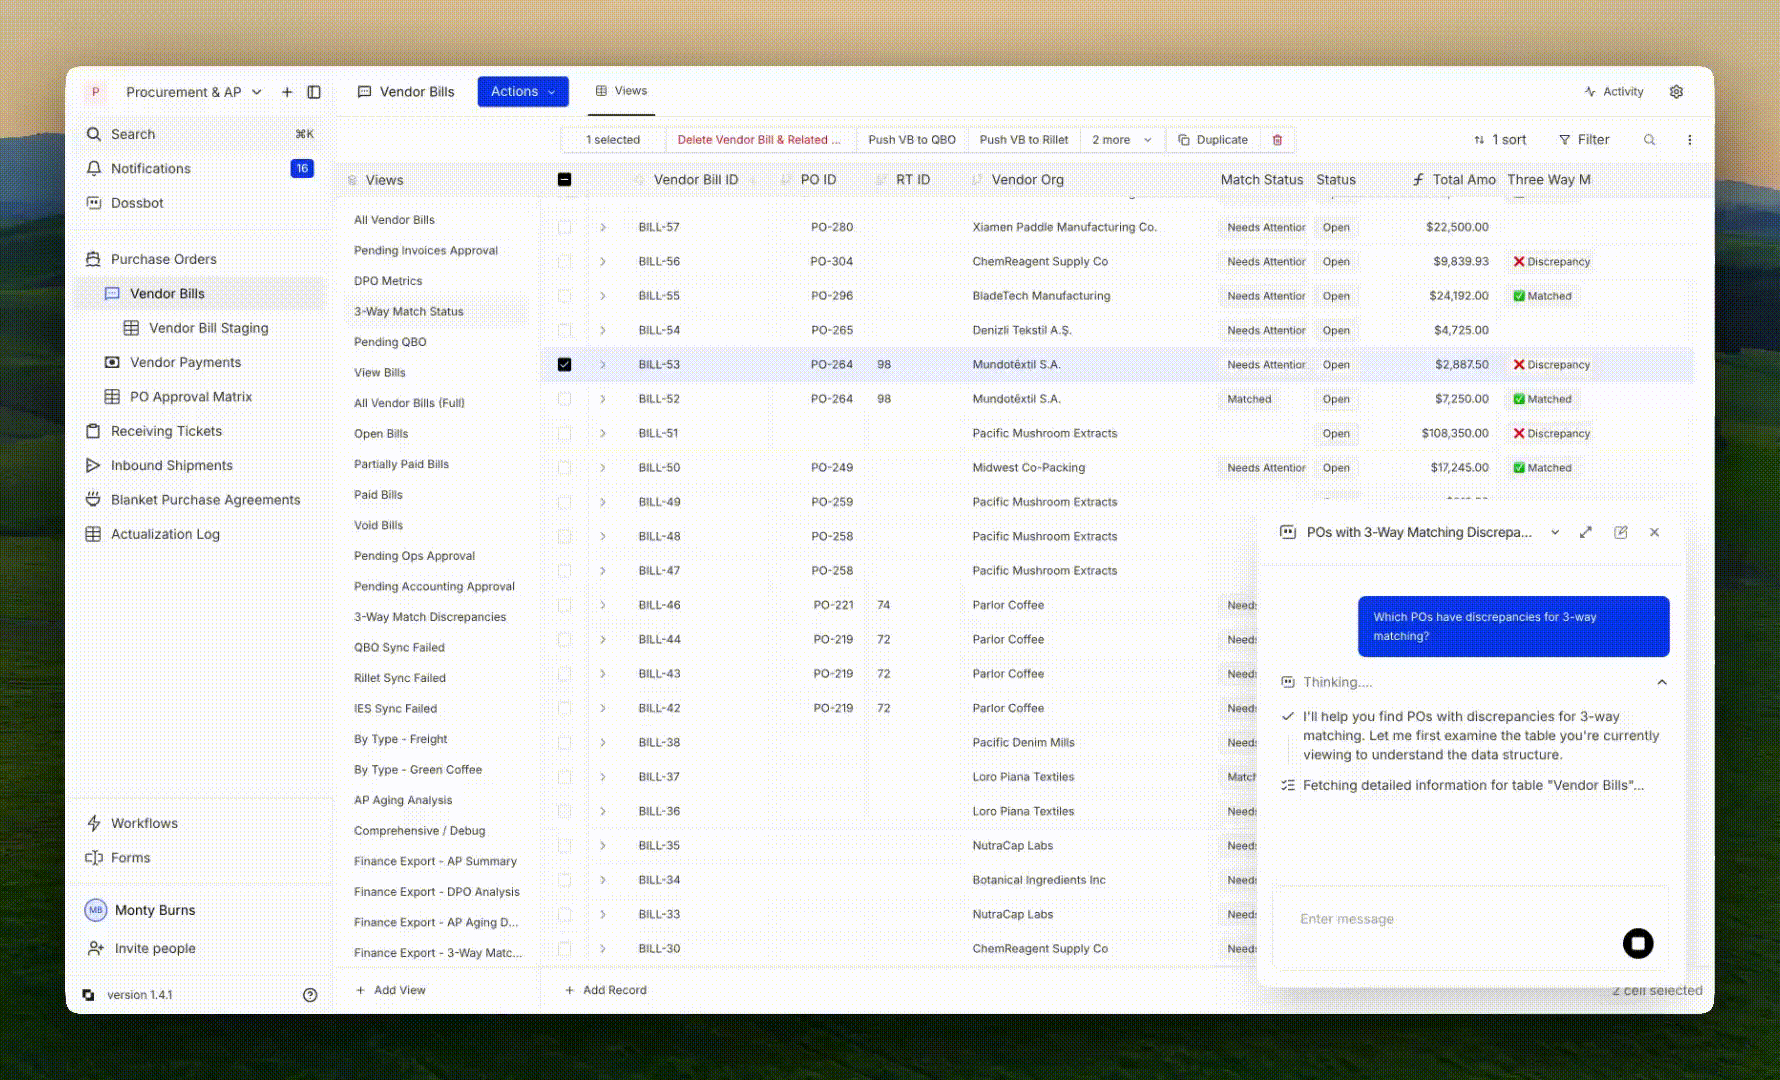Click the Enter message input field

(1440, 919)
